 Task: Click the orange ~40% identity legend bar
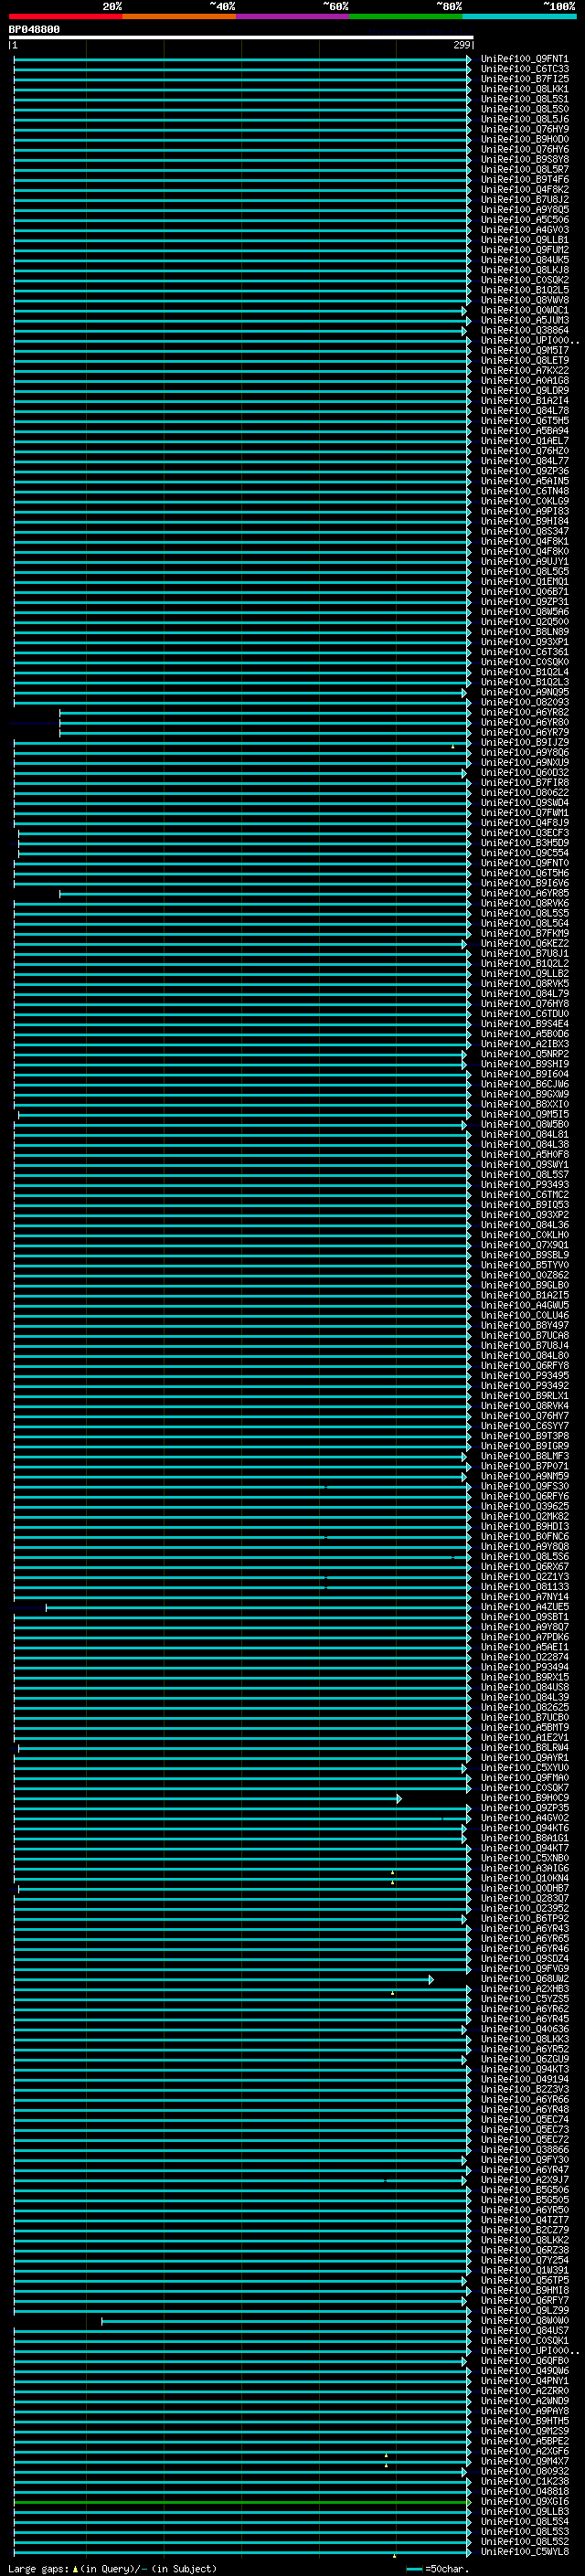(179, 16)
